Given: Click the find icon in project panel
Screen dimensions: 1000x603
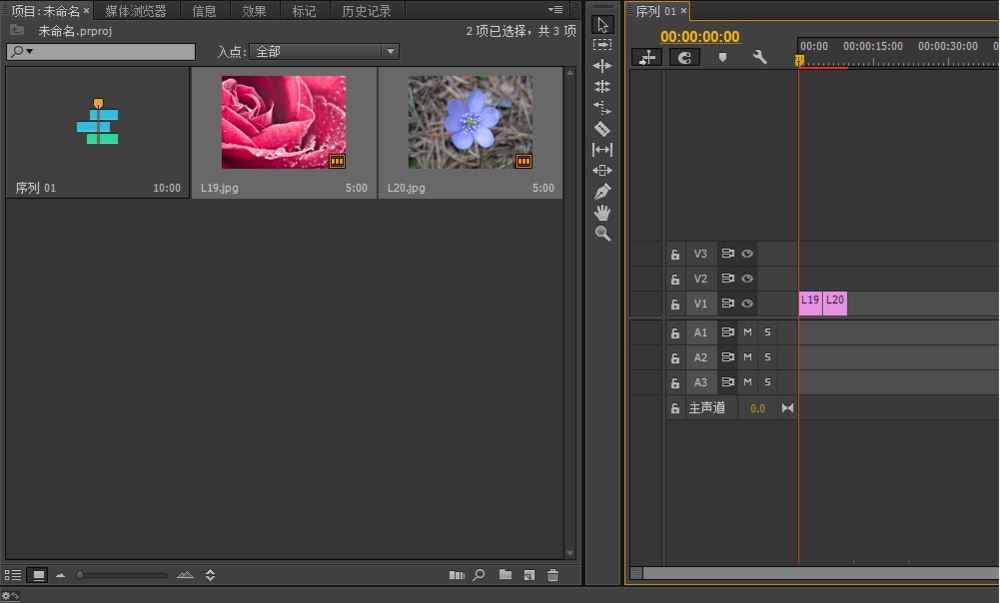Looking at the screenshot, I should 479,575.
